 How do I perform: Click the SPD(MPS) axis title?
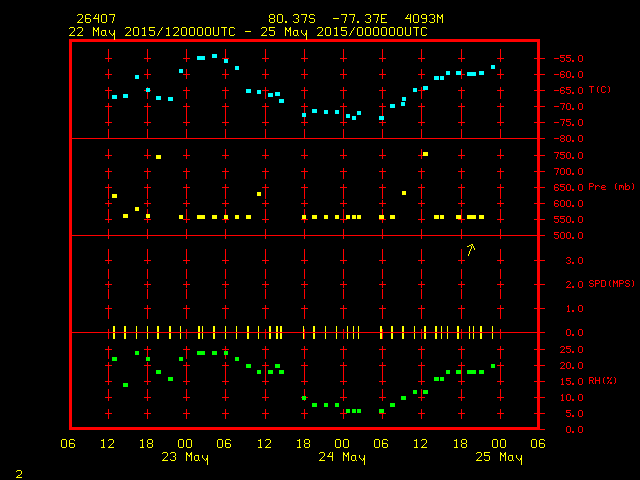pyautogui.click(x=611, y=284)
